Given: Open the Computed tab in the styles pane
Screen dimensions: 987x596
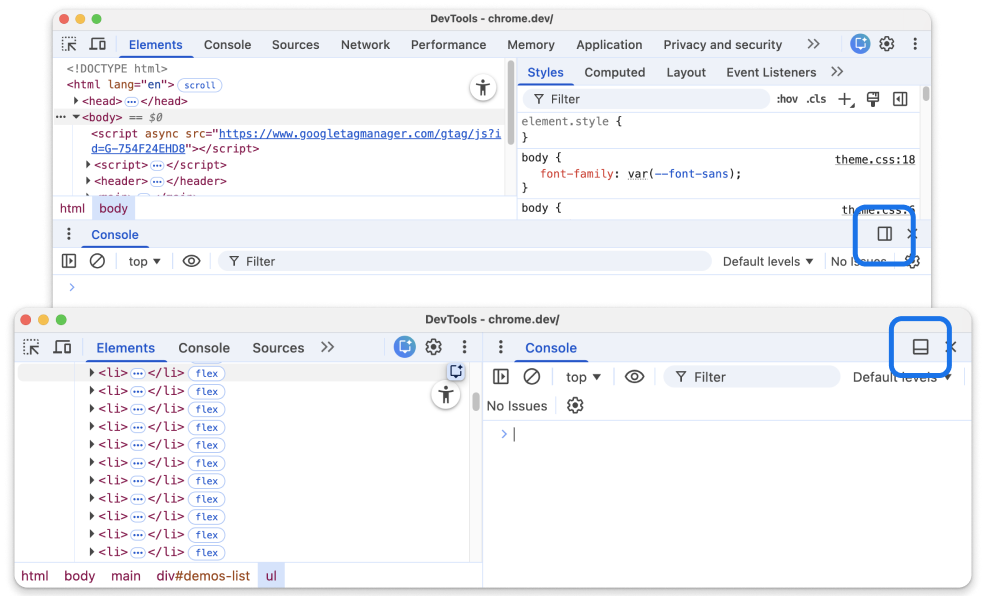Looking at the screenshot, I should tap(614, 72).
